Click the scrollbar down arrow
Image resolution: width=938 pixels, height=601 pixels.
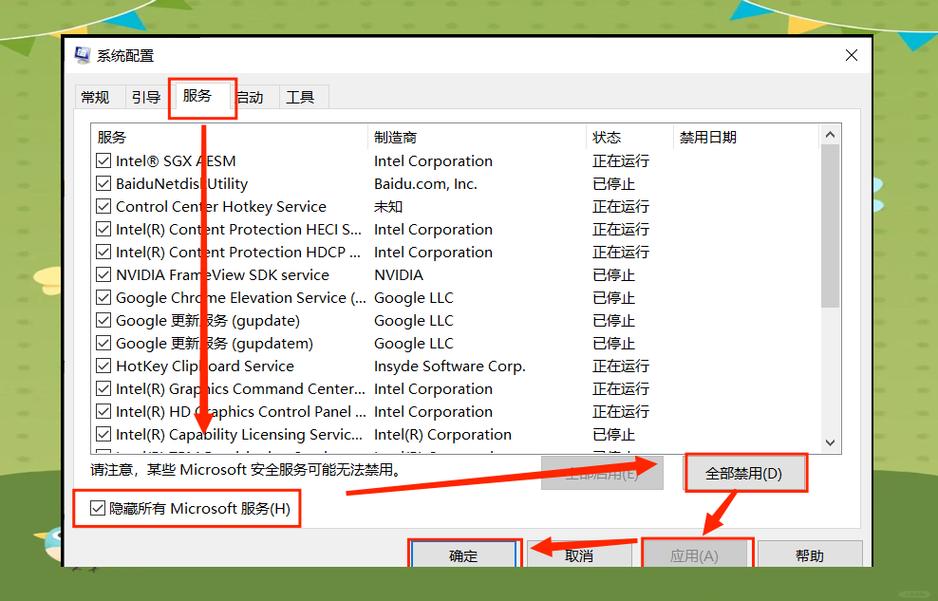(830, 442)
